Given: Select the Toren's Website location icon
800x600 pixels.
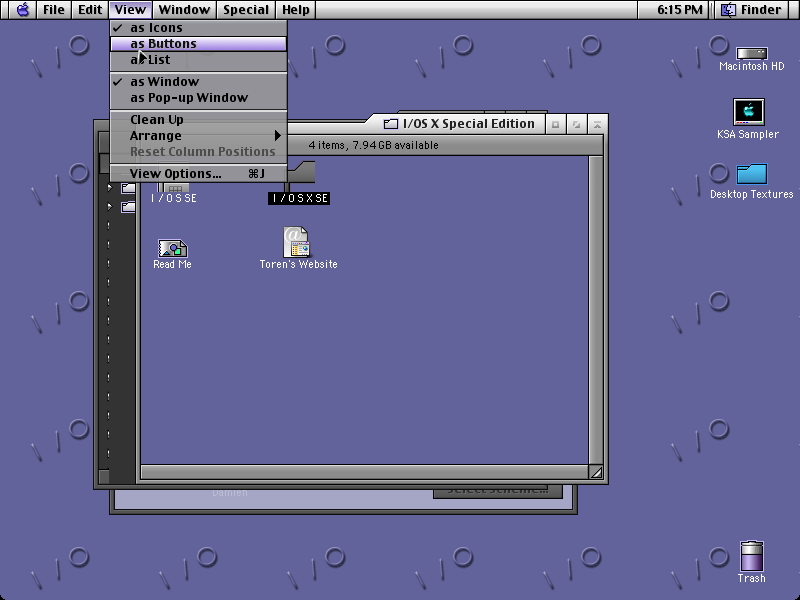Looking at the screenshot, I should [296, 242].
